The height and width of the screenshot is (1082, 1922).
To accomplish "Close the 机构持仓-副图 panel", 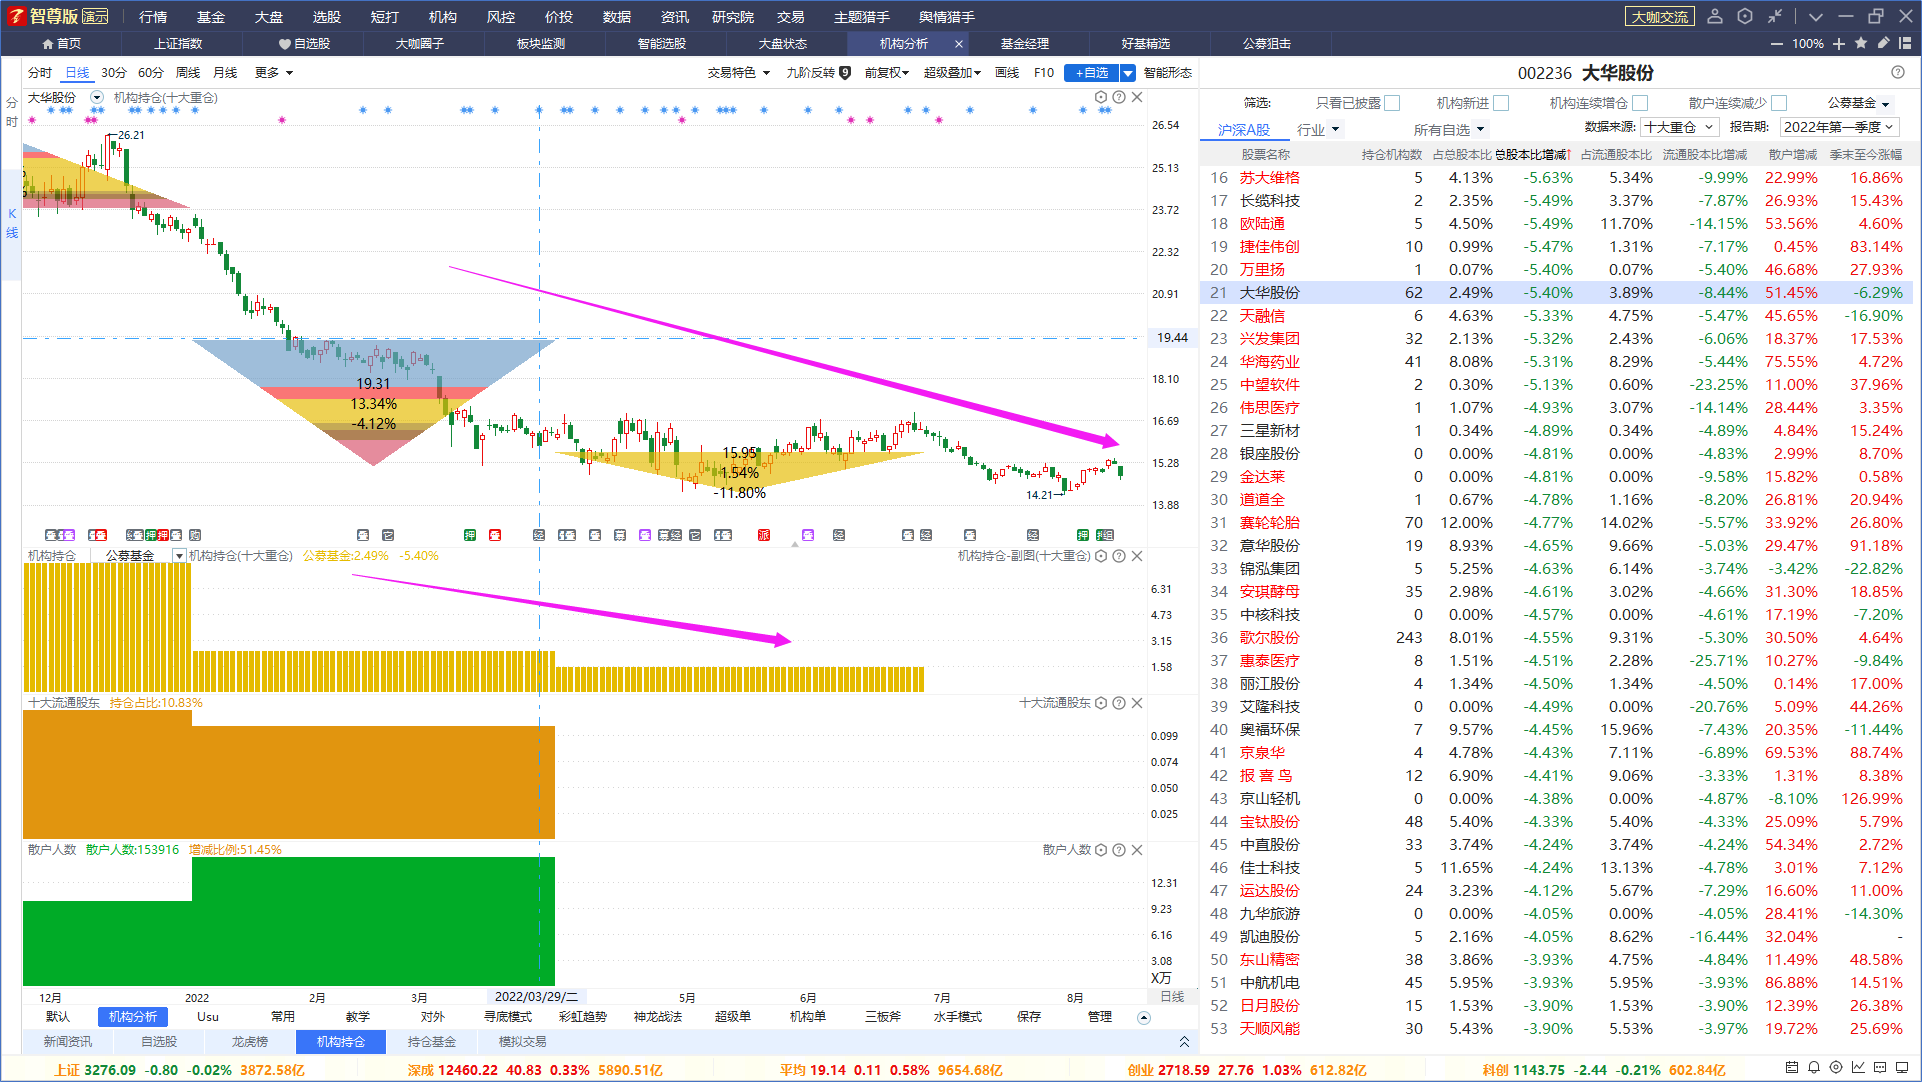I will [1137, 556].
